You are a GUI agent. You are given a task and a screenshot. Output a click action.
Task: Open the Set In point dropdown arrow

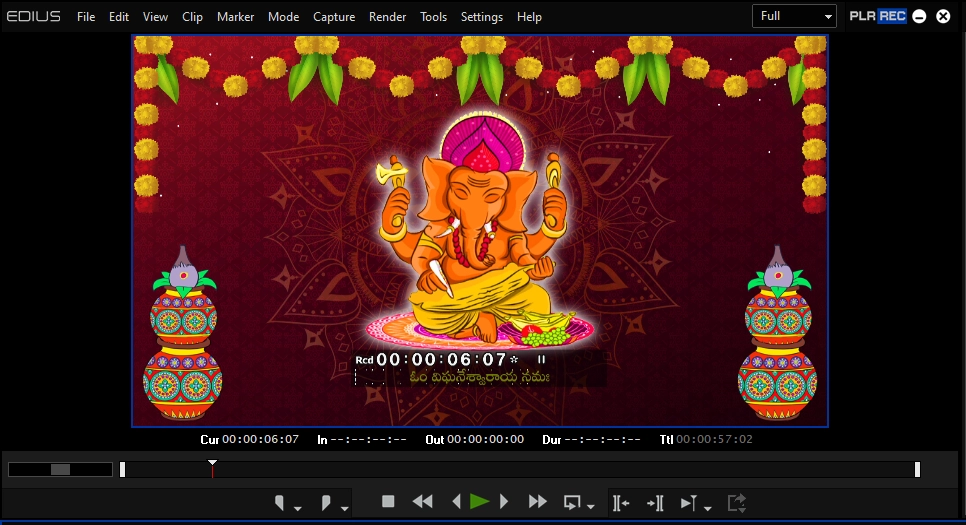point(298,508)
